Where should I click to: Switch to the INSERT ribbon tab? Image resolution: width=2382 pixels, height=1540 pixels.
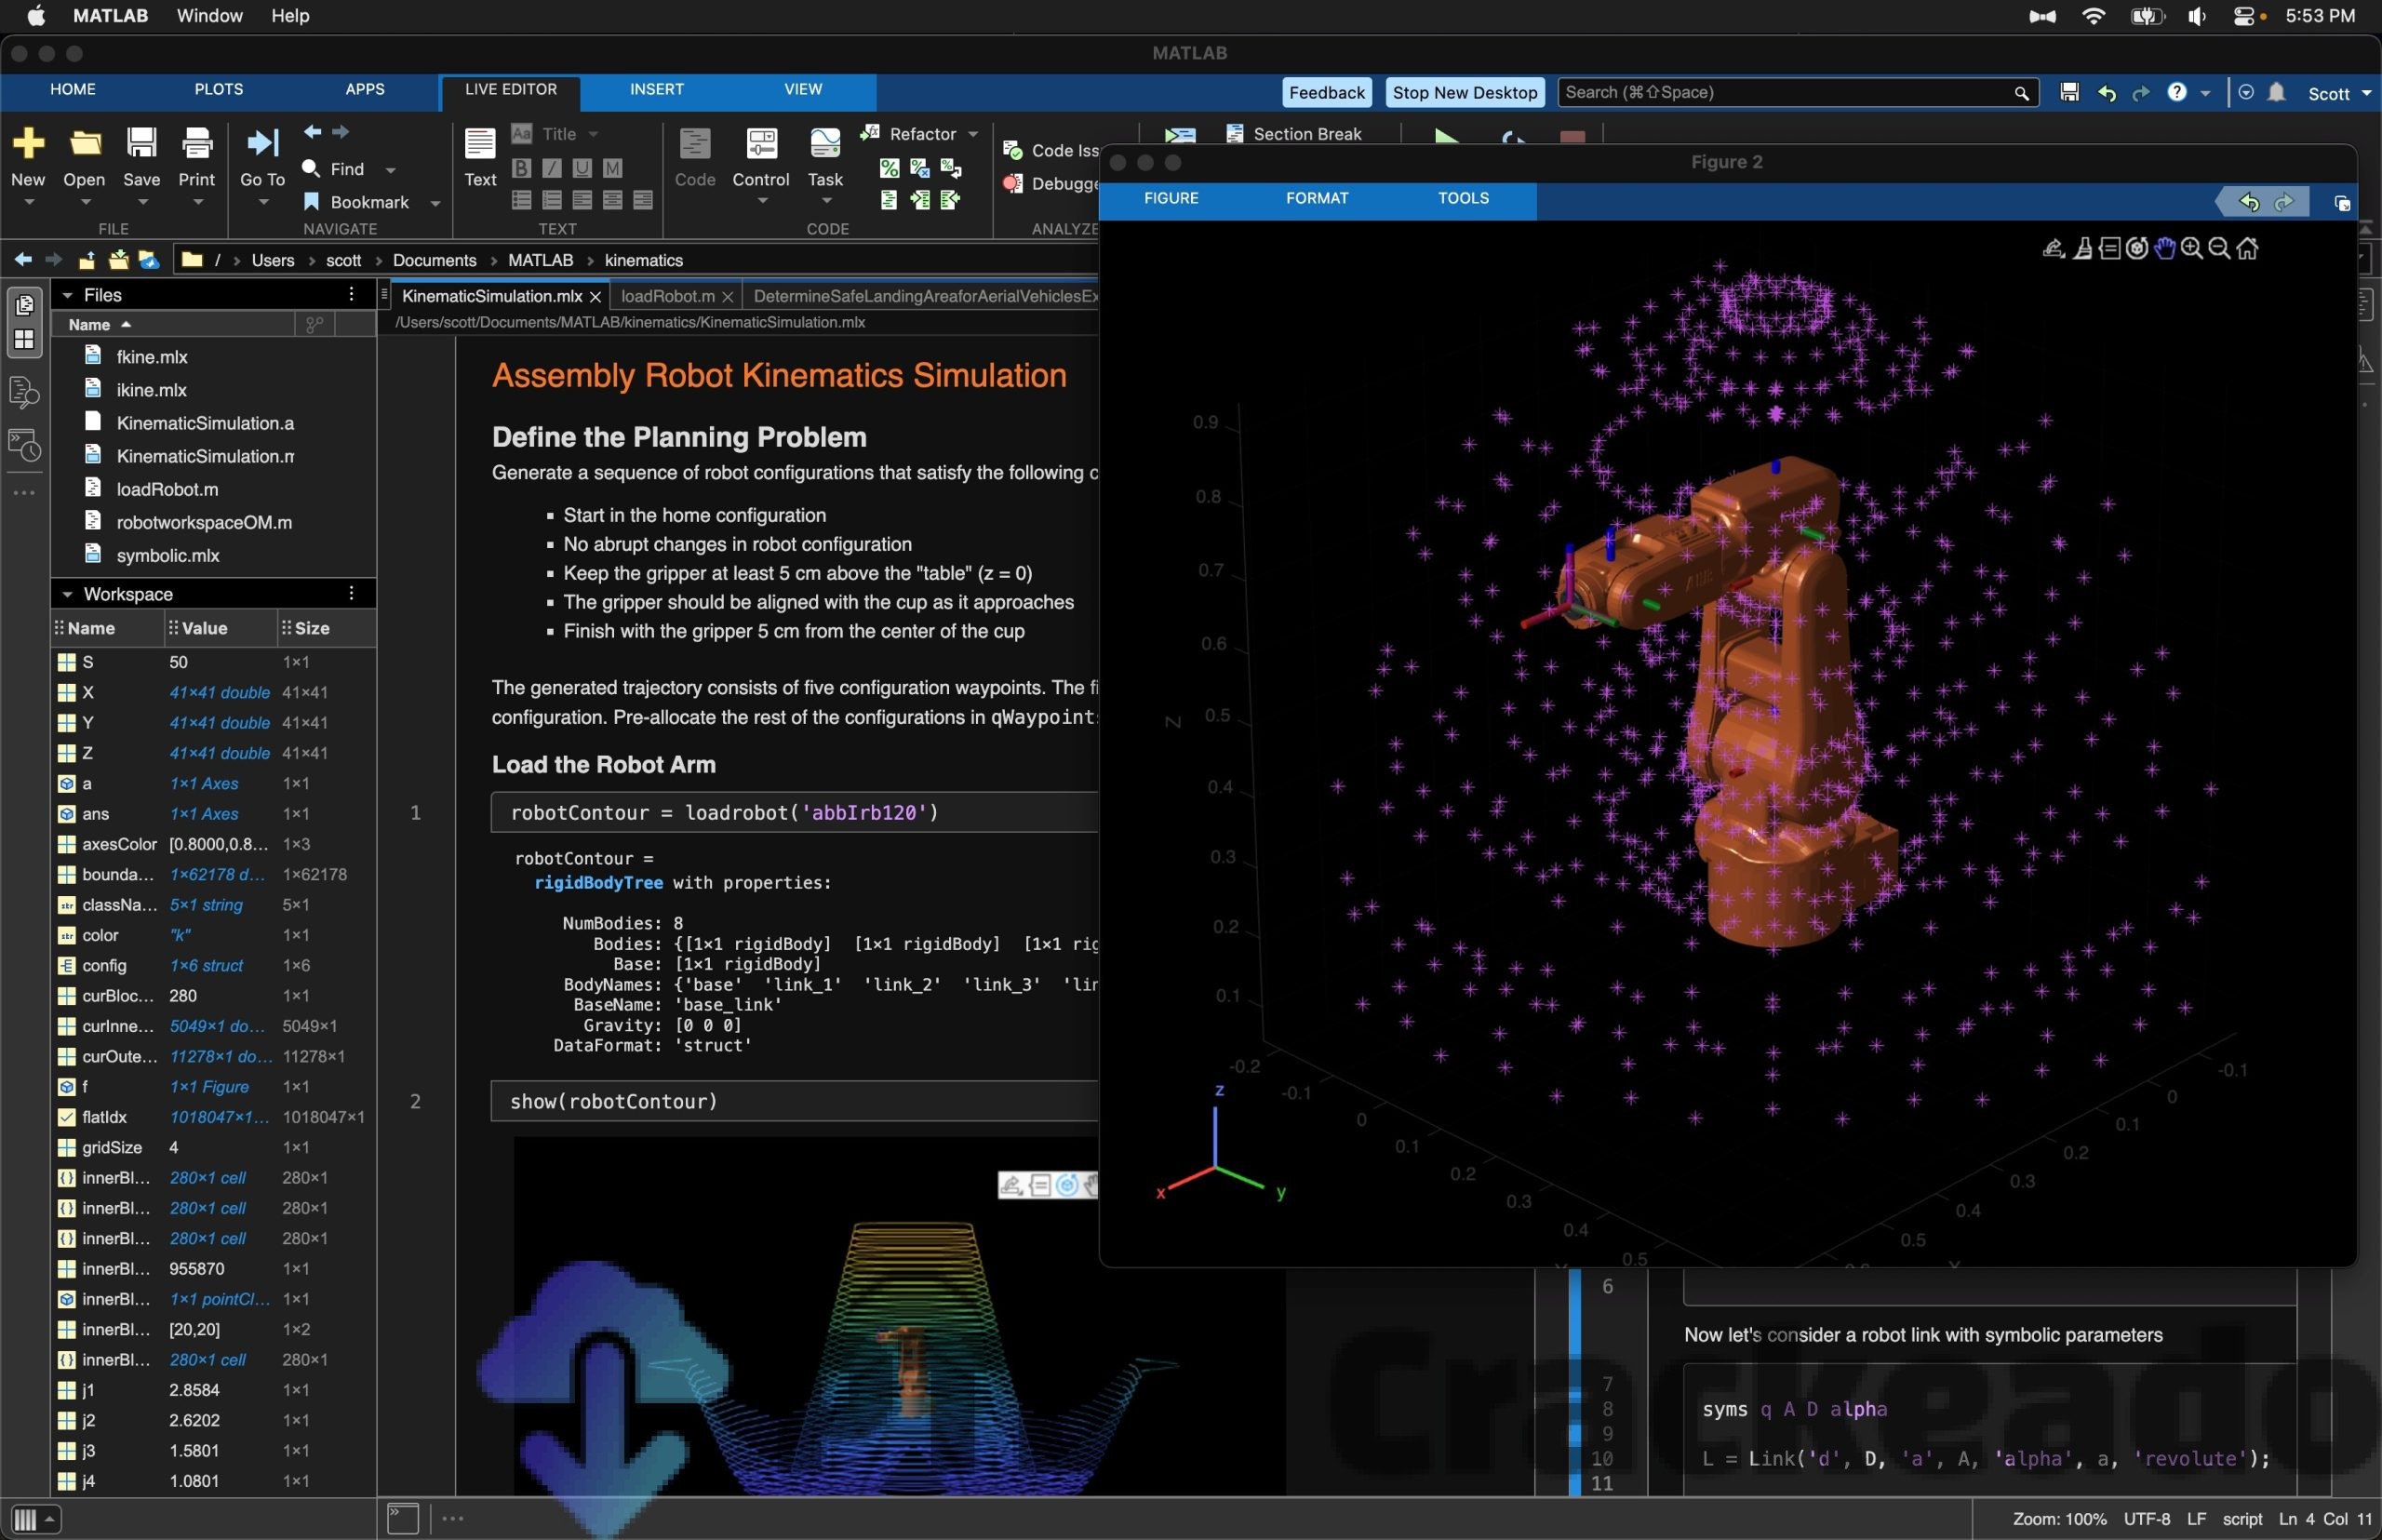click(x=657, y=89)
